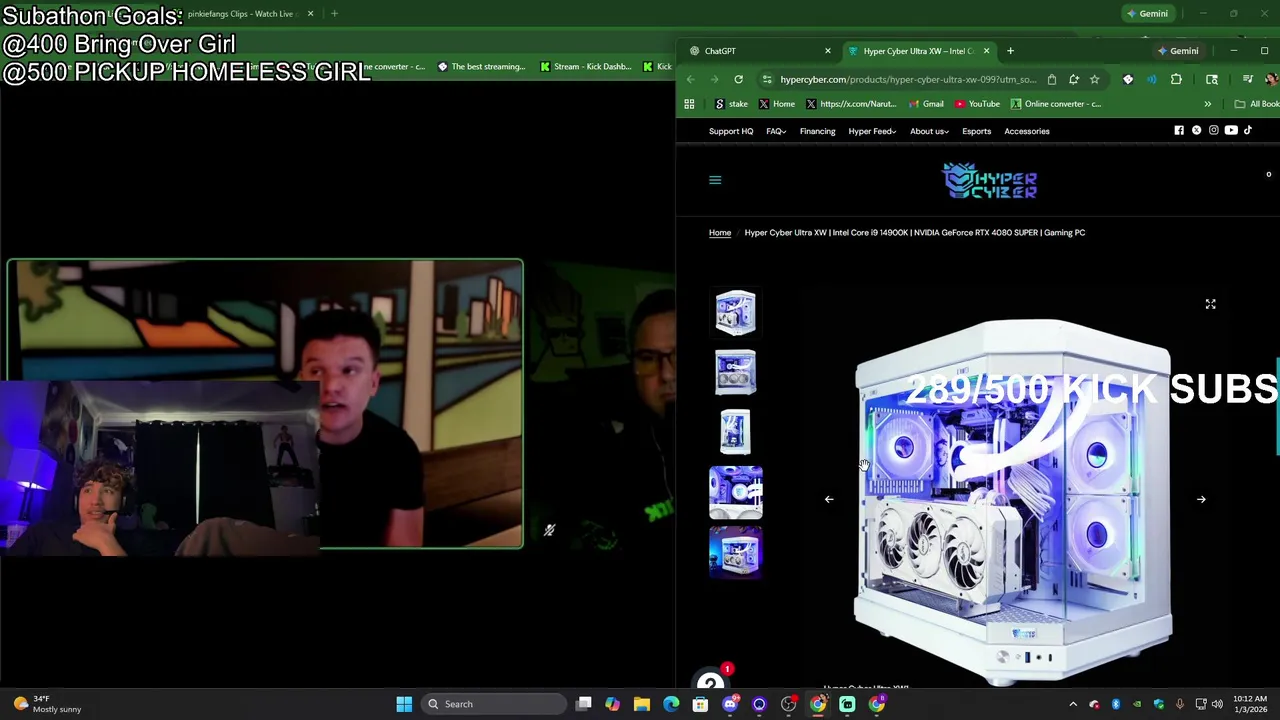Browse the Accessories link

tap(1027, 131)
